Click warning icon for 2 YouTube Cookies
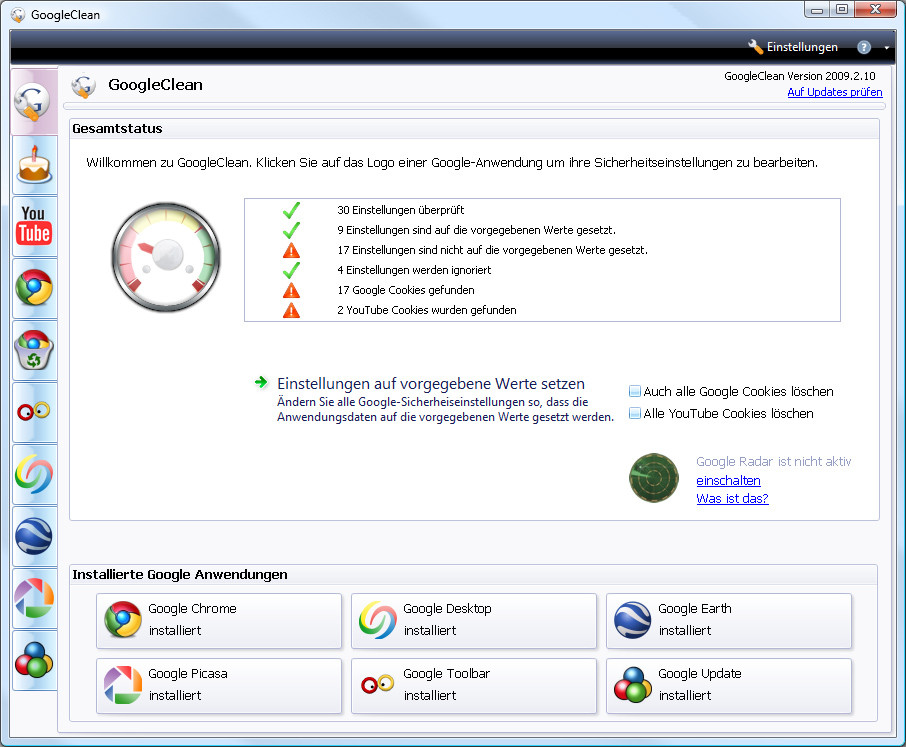The height and width of the screenshot is (747, 906). click(291, 310)
